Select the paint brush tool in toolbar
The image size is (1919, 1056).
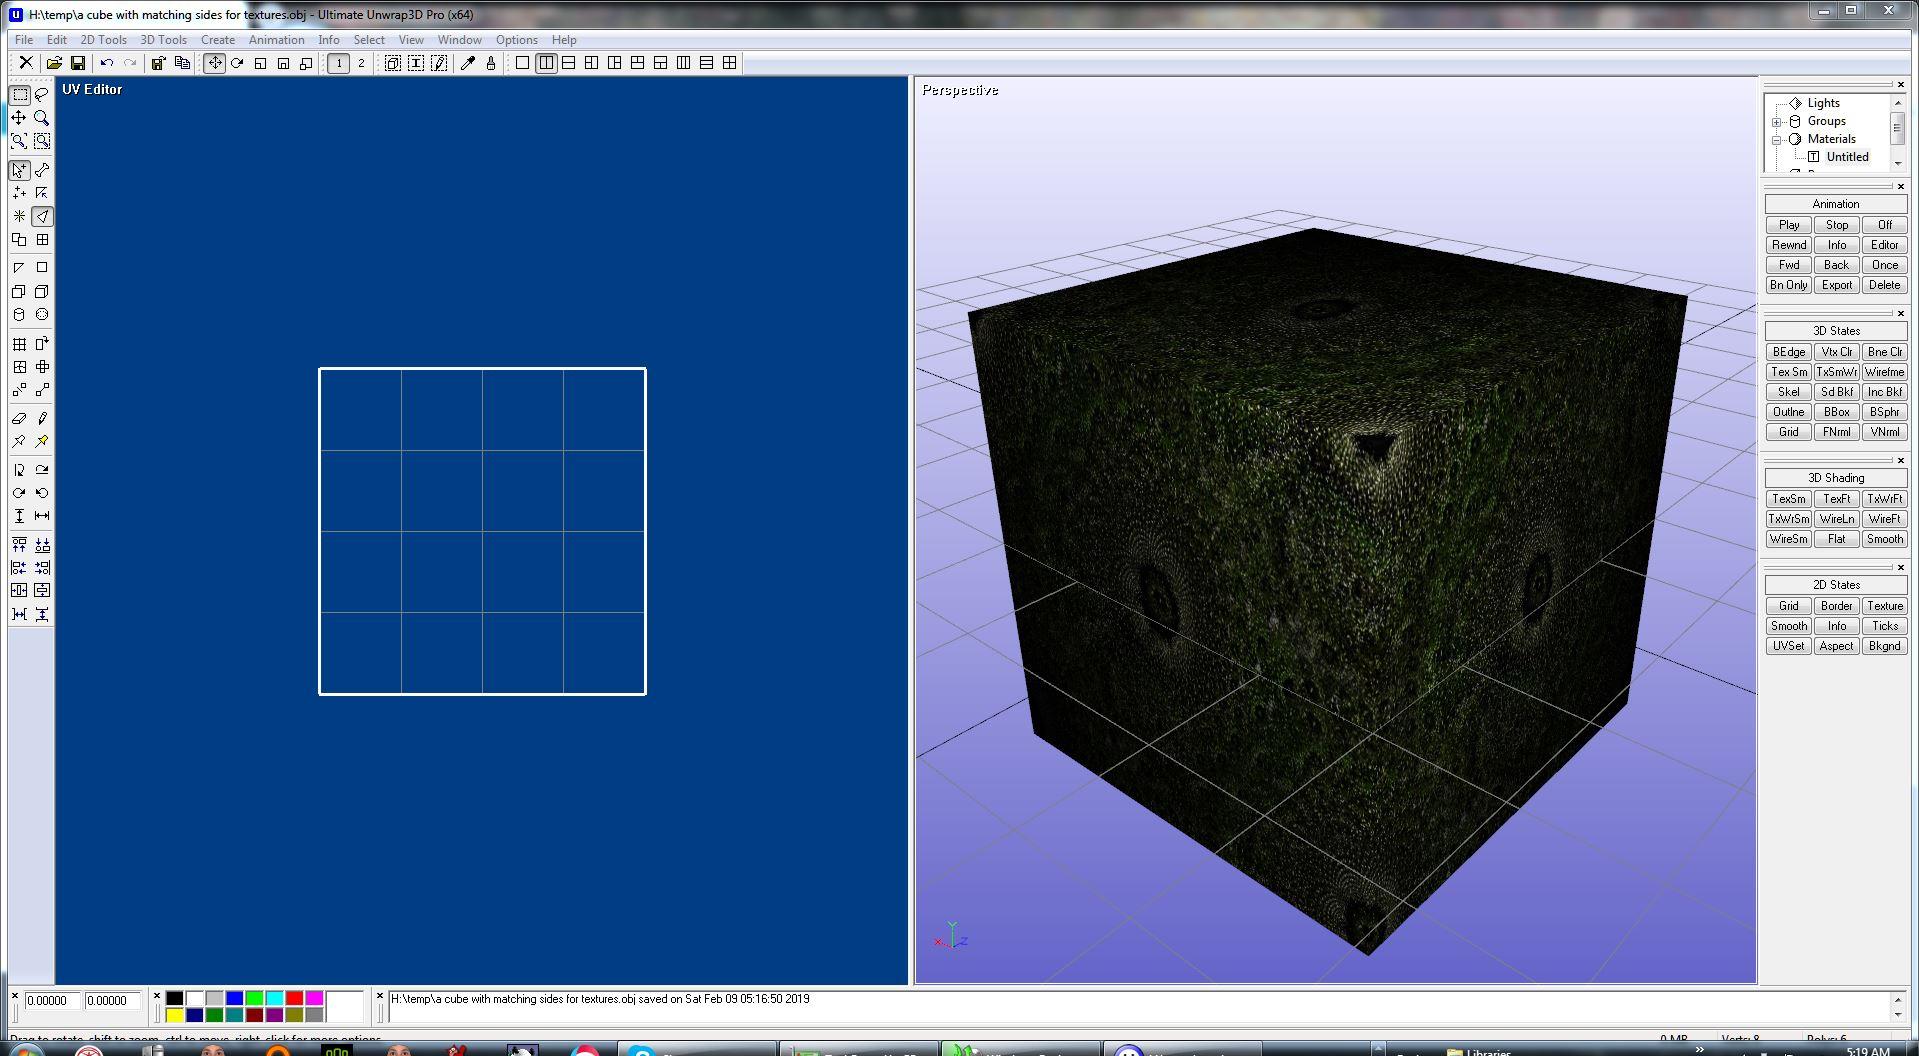tap(490, 63)
